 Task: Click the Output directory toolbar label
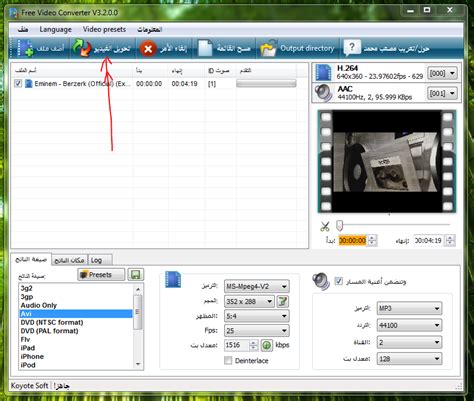[x=307, y=48]
